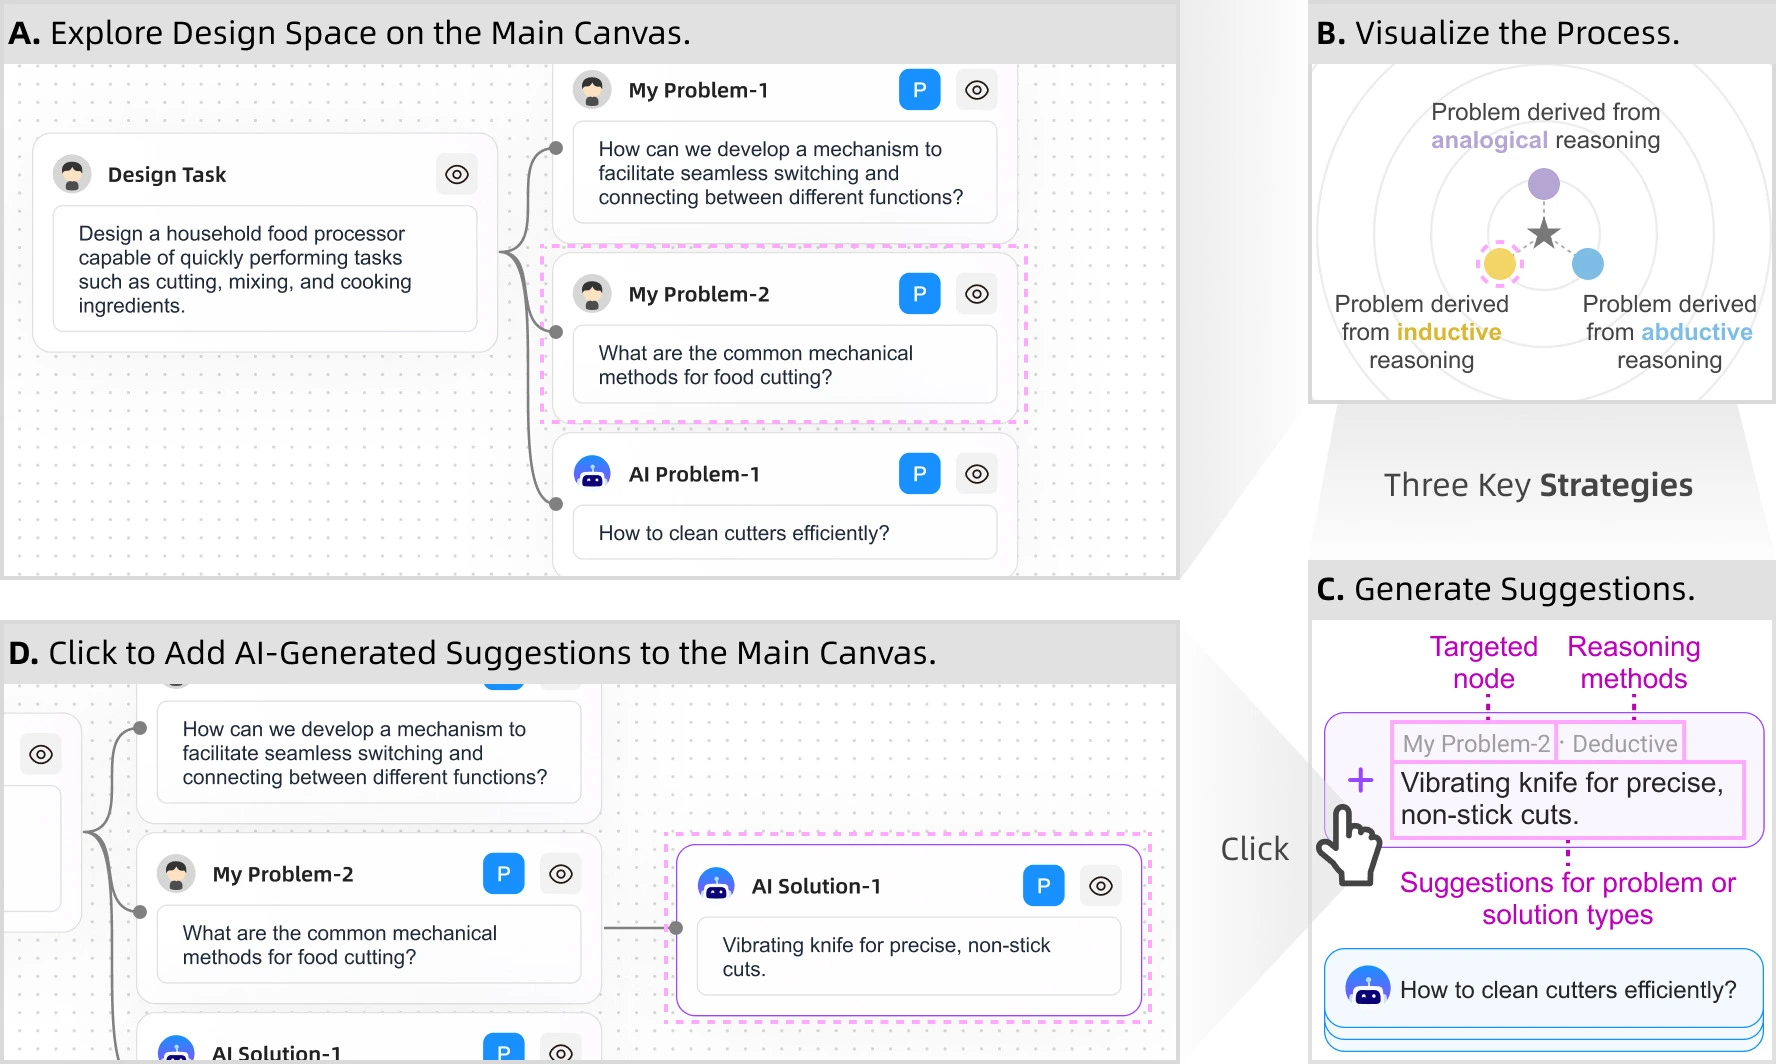The image size is (1776, 1064).
Task: Click the 'Deductive' reasoning method tag
Action: click(x=1622, y=743)
